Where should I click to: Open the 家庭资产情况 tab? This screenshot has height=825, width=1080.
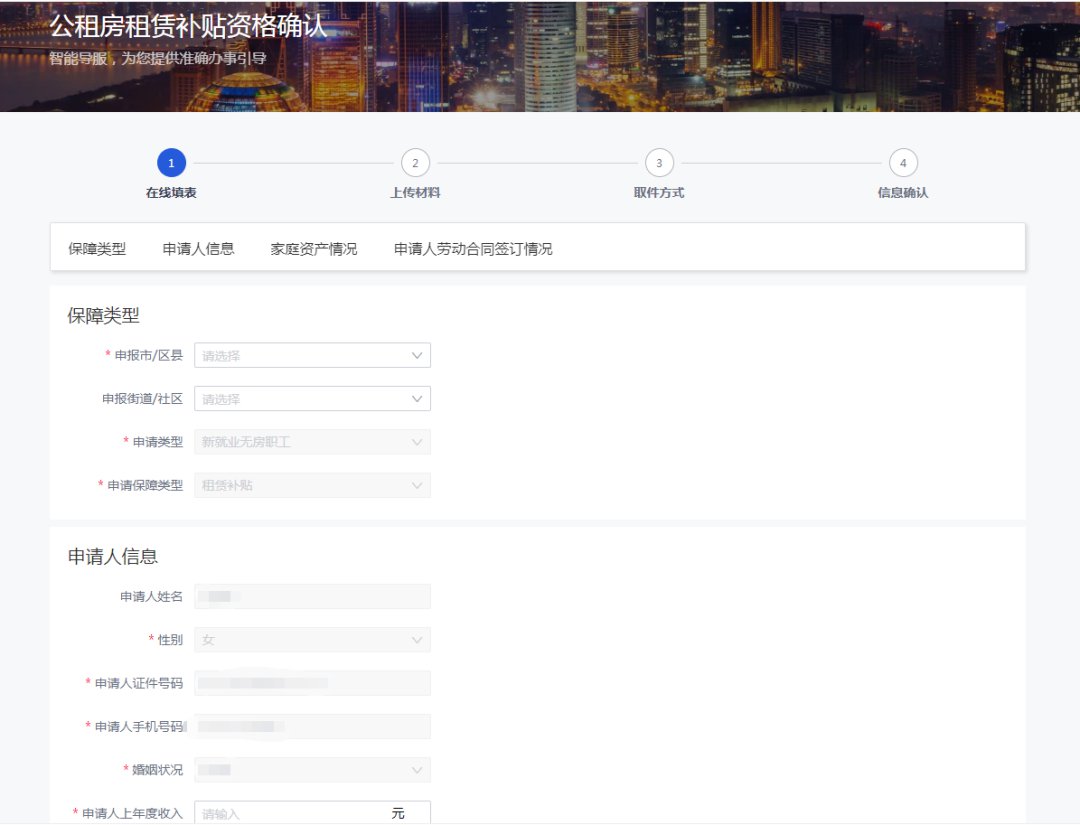313,249
